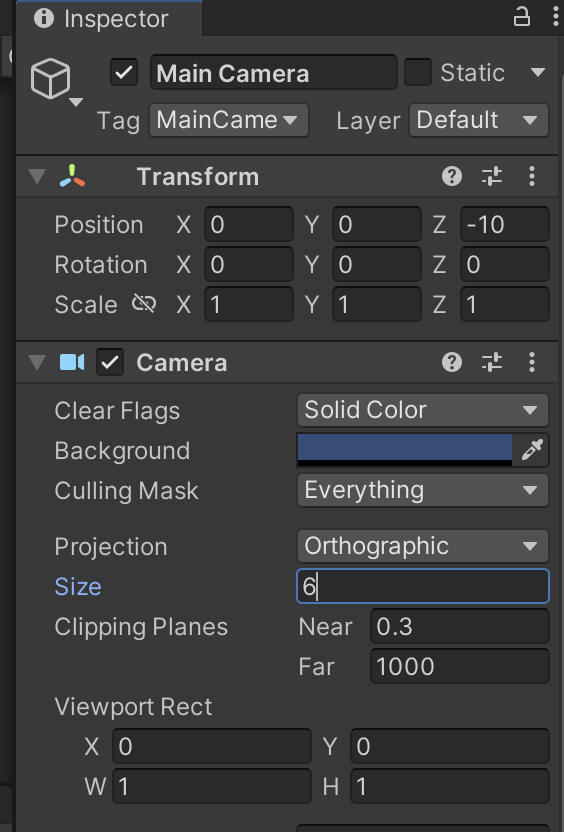Open the Inspector panel kebab menu

point(555,17)
